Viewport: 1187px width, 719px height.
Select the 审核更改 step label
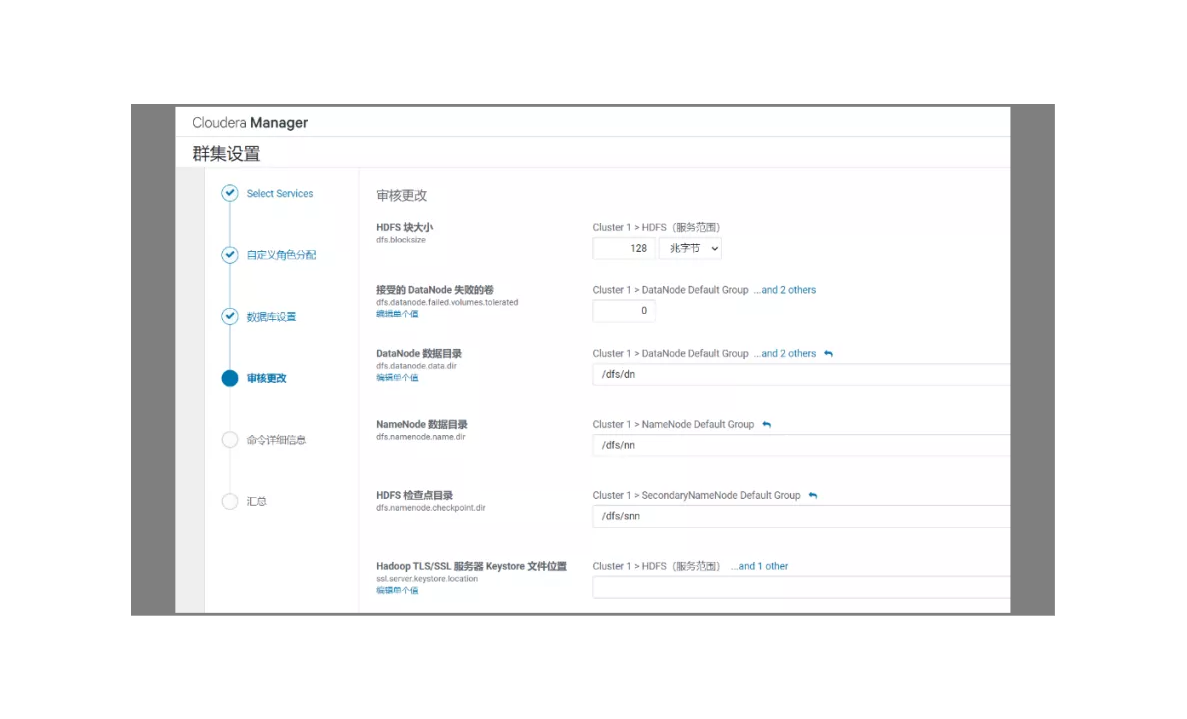(x=266, y=378)
